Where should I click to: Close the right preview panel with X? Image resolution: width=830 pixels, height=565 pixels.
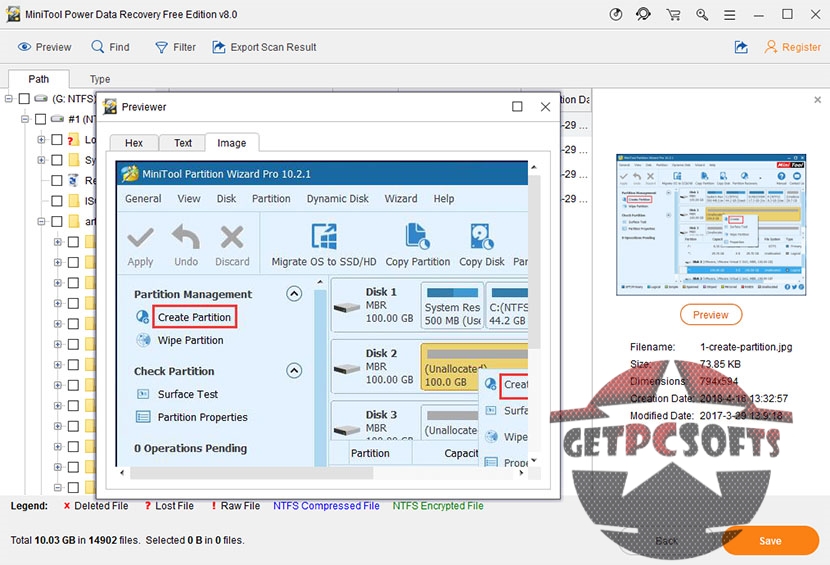pos(817,100)
